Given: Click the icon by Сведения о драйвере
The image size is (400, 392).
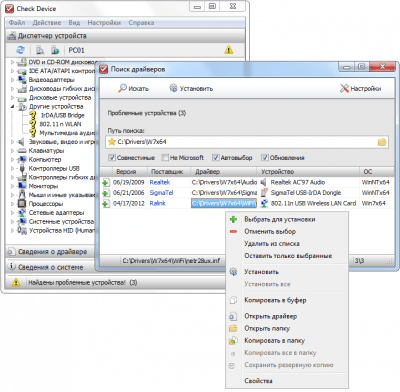Looking at the screenshot, I should coord(11,252).
